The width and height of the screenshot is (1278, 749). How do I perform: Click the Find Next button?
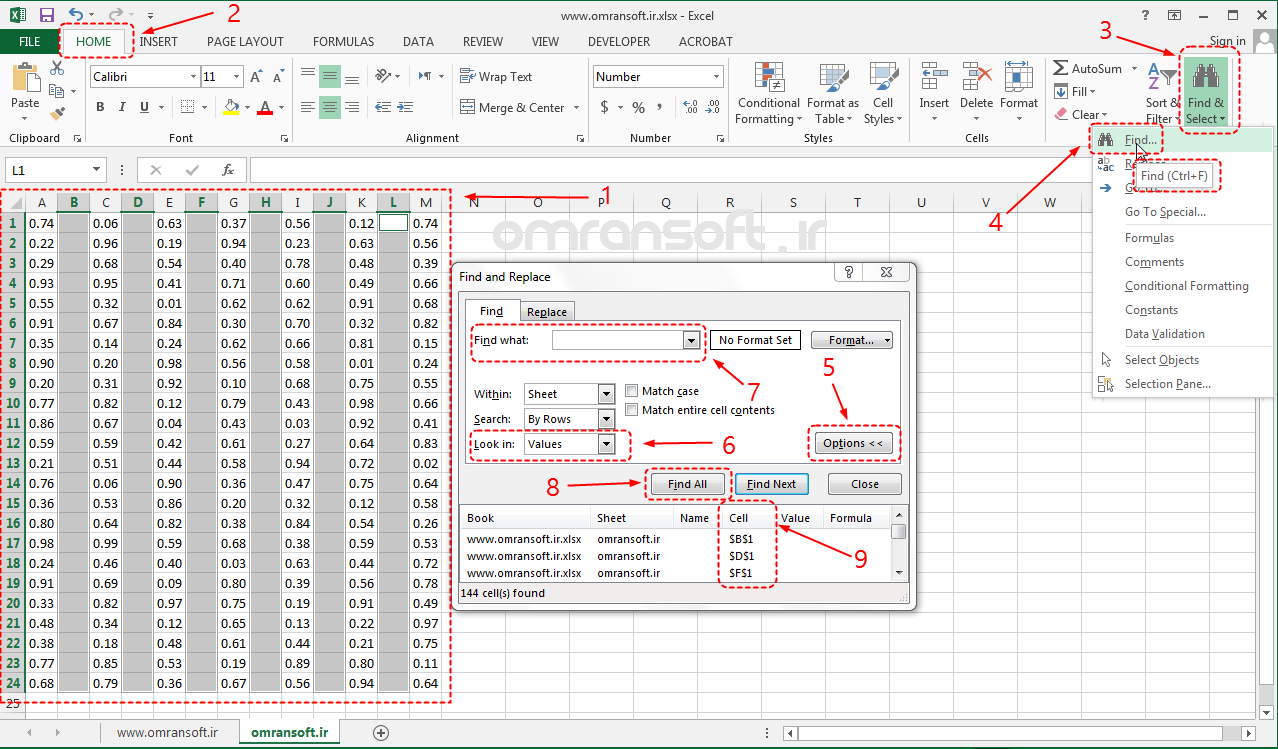click(x=771, y=484)
